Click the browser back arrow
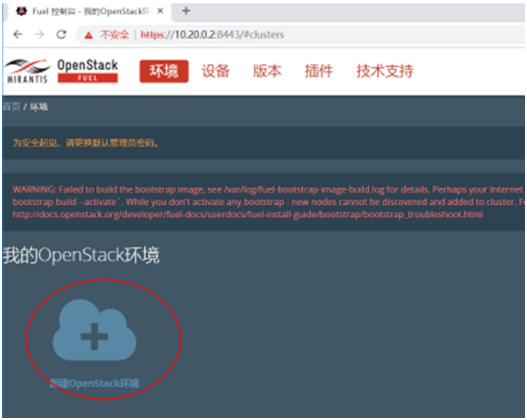The width and height of the screenshot is (527, 420). coord(18,34)
